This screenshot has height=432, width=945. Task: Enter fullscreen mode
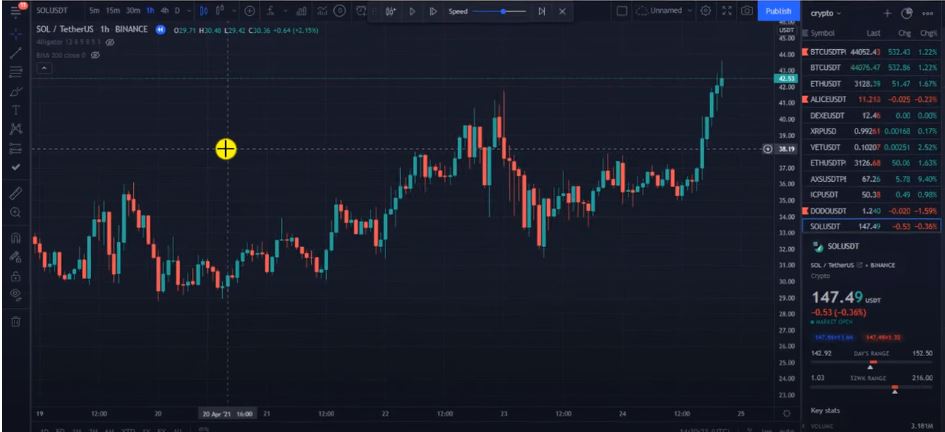pos(727,11)
